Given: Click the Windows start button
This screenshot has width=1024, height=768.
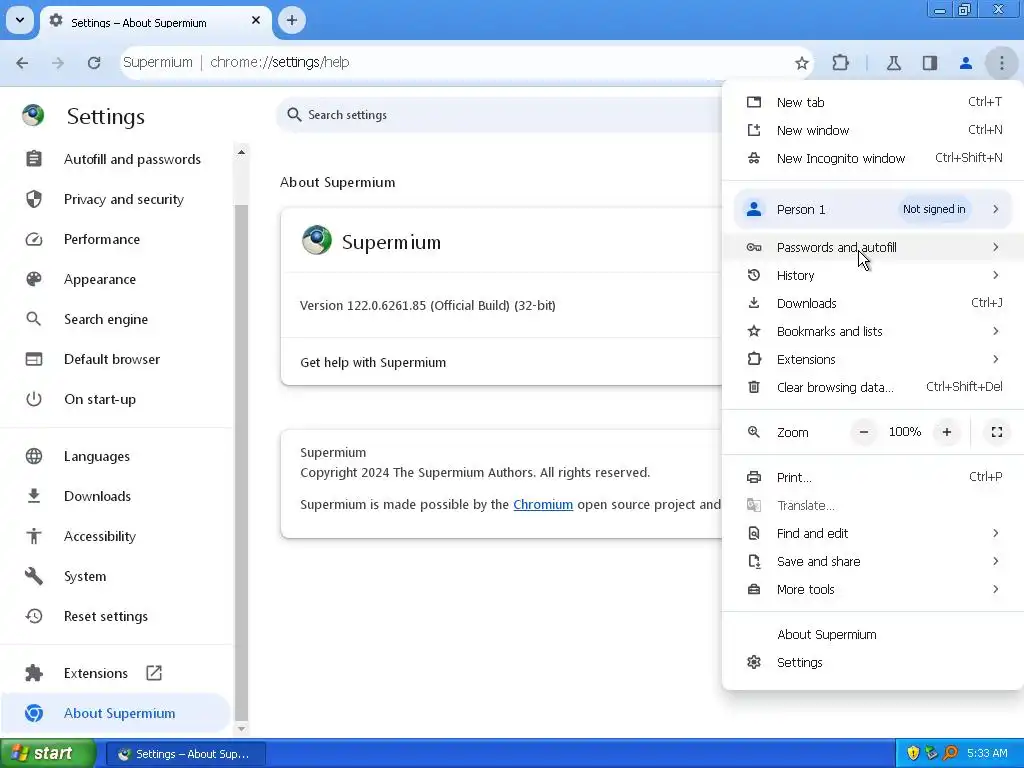Looking at the screenshot, I should [x=48, y=754].
